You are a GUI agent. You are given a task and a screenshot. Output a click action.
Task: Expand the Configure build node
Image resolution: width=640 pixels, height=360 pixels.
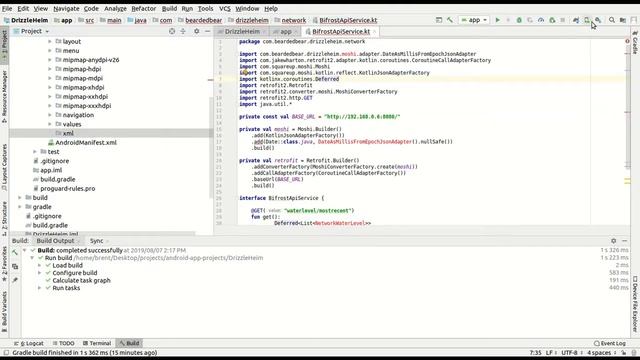coord(40,273)
